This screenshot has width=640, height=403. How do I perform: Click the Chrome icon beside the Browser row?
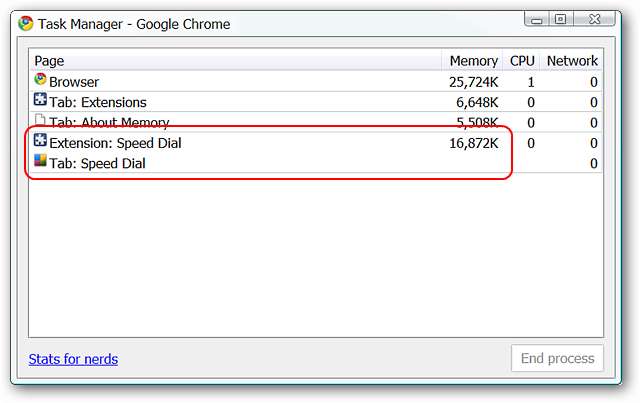[40, 81]
